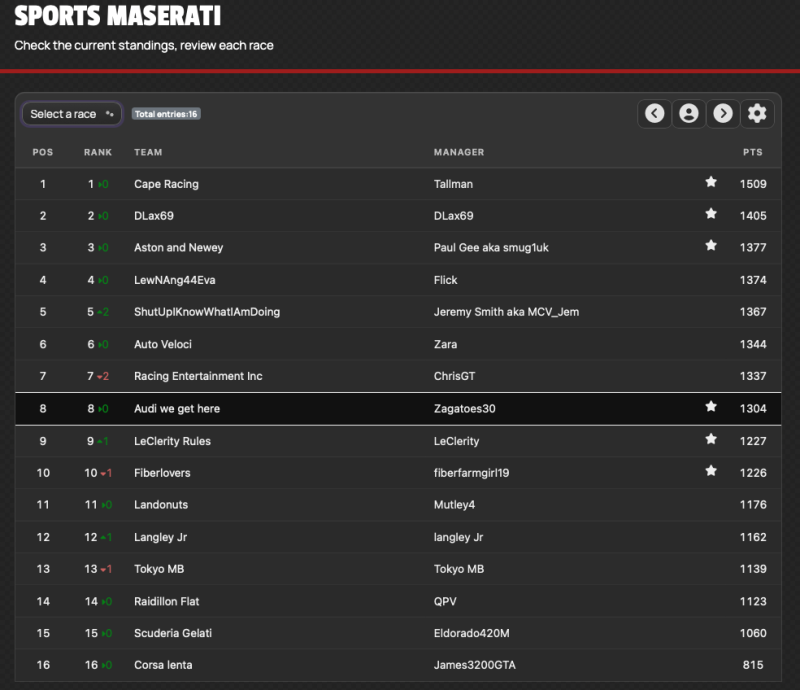Click manager fiberfarmgirl19
The height and width of the screenshot is (690, 800).
(471, 473)
